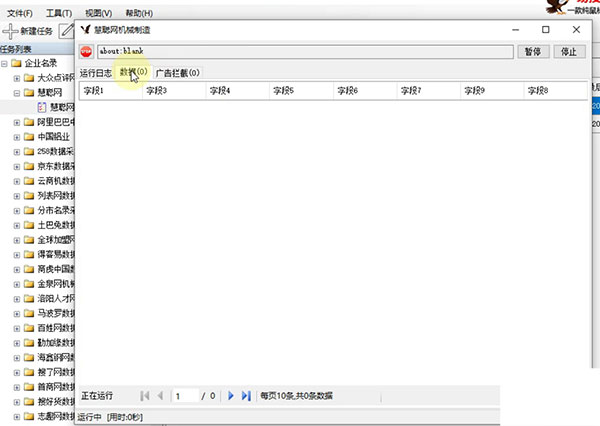Image resolution: width=600 pixels, height=426 pixels.
Task: Click the 字段8 column header
Action: (555, 91)
